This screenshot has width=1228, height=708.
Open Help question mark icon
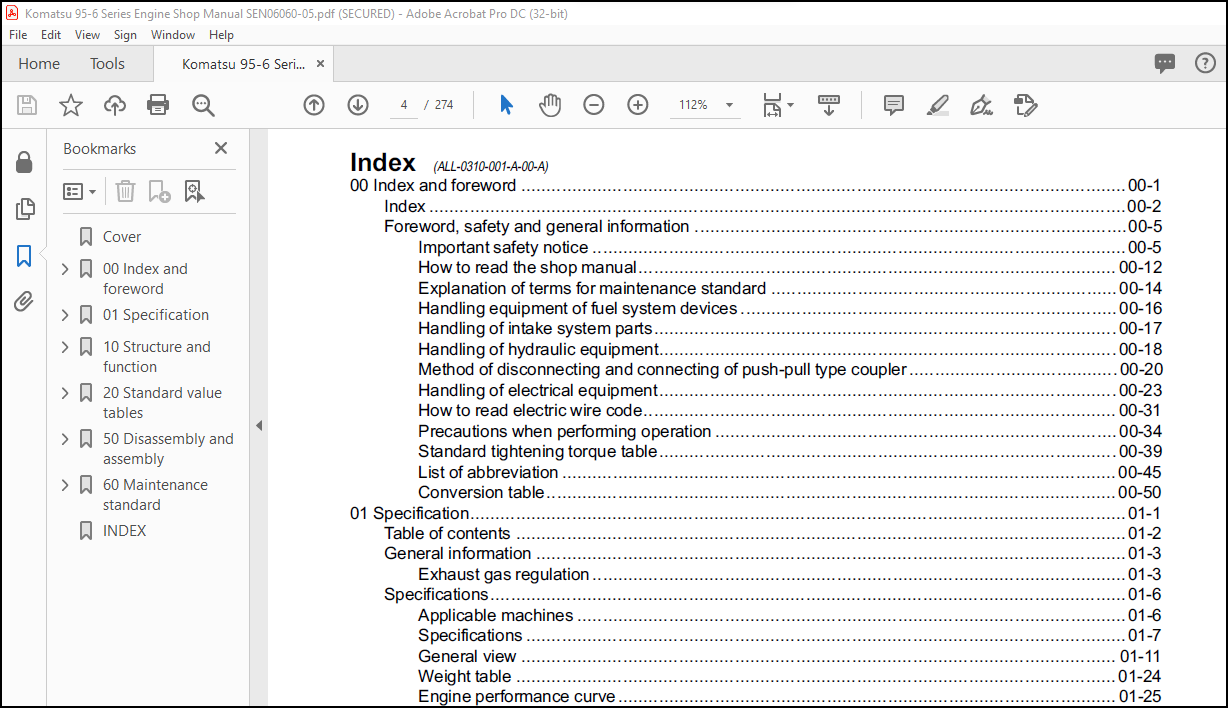1205,63
